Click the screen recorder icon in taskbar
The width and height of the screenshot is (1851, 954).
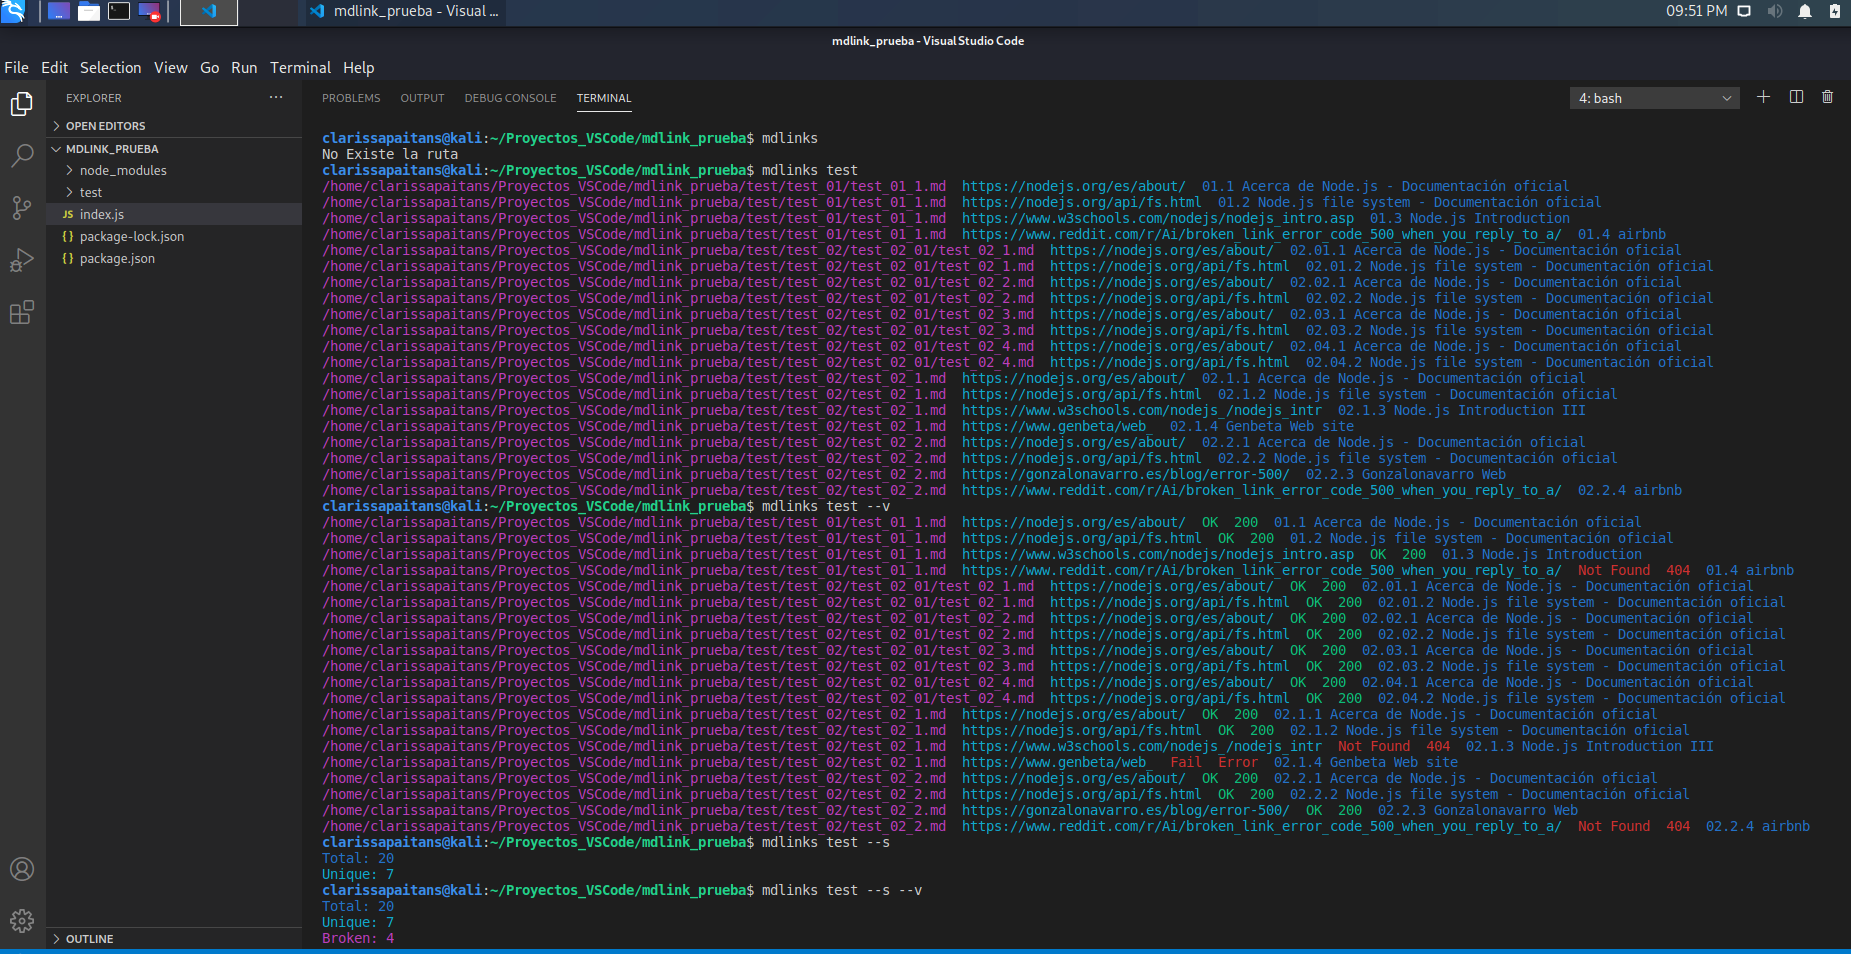[x=149, y=12]
